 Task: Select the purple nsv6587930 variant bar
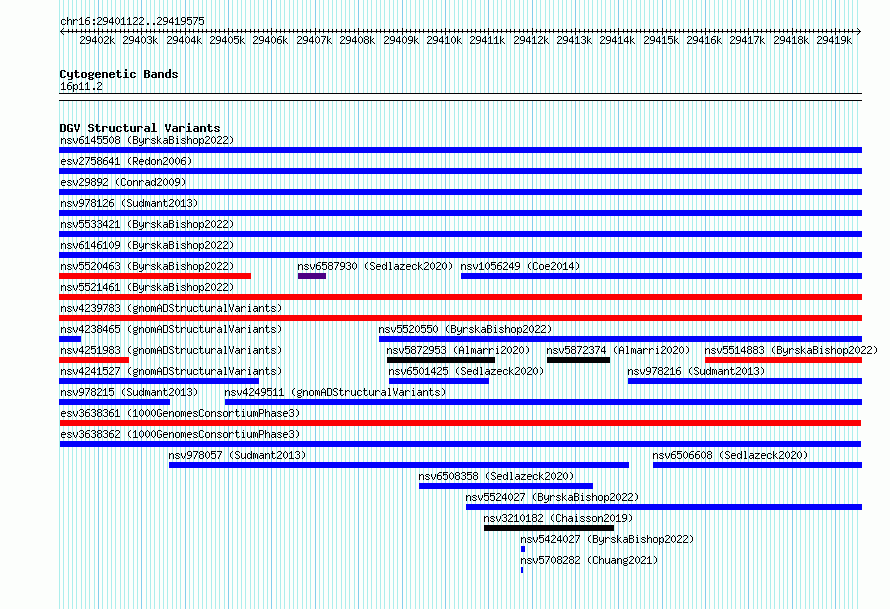point(312,276)
